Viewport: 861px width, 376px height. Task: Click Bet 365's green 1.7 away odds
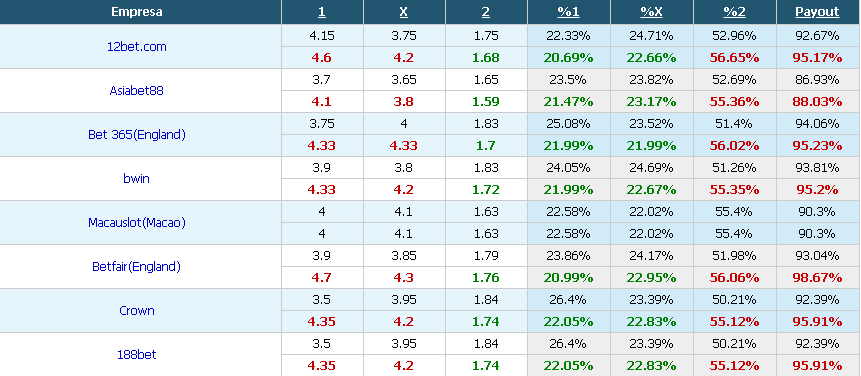[x=486, y=145]
